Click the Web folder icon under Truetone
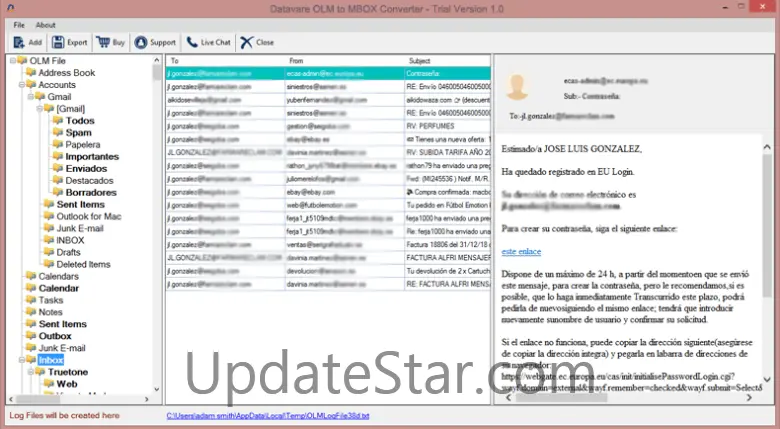 pyautogui.click(x=49, y=383)
